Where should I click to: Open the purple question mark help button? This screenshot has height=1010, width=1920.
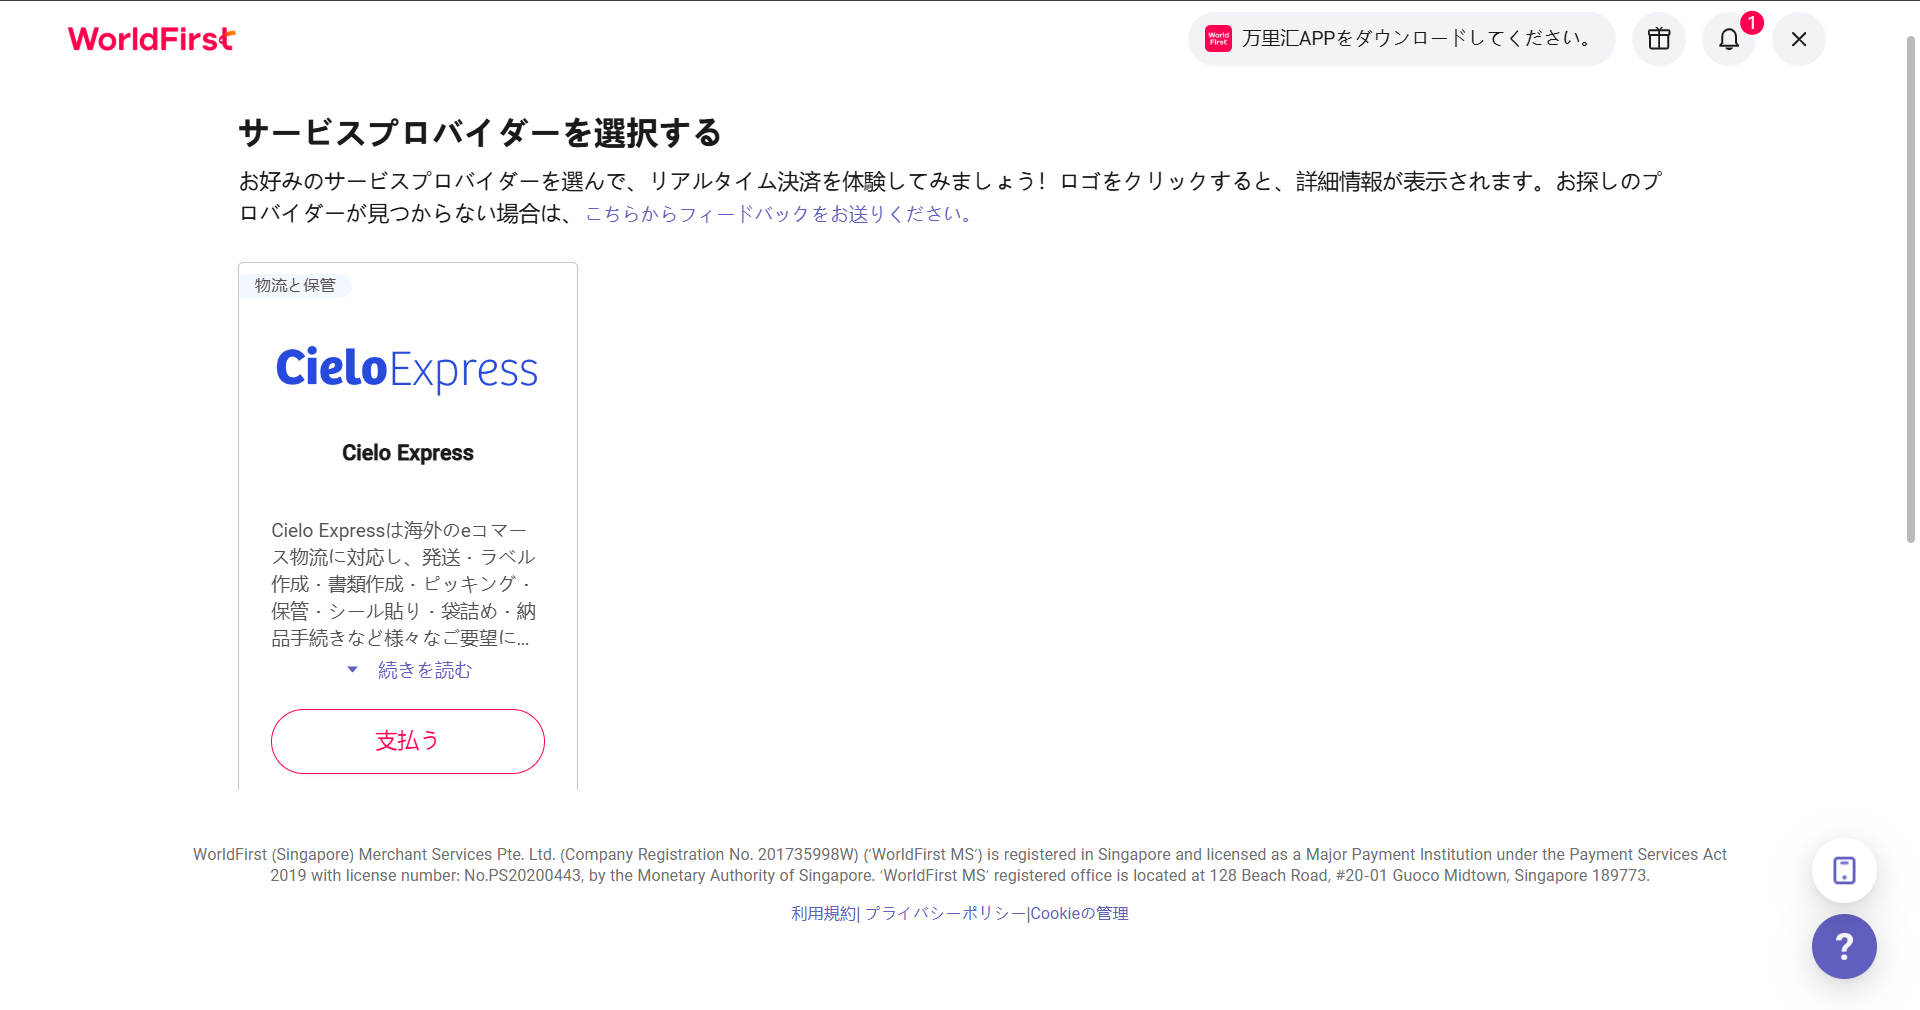[1844, 946]
